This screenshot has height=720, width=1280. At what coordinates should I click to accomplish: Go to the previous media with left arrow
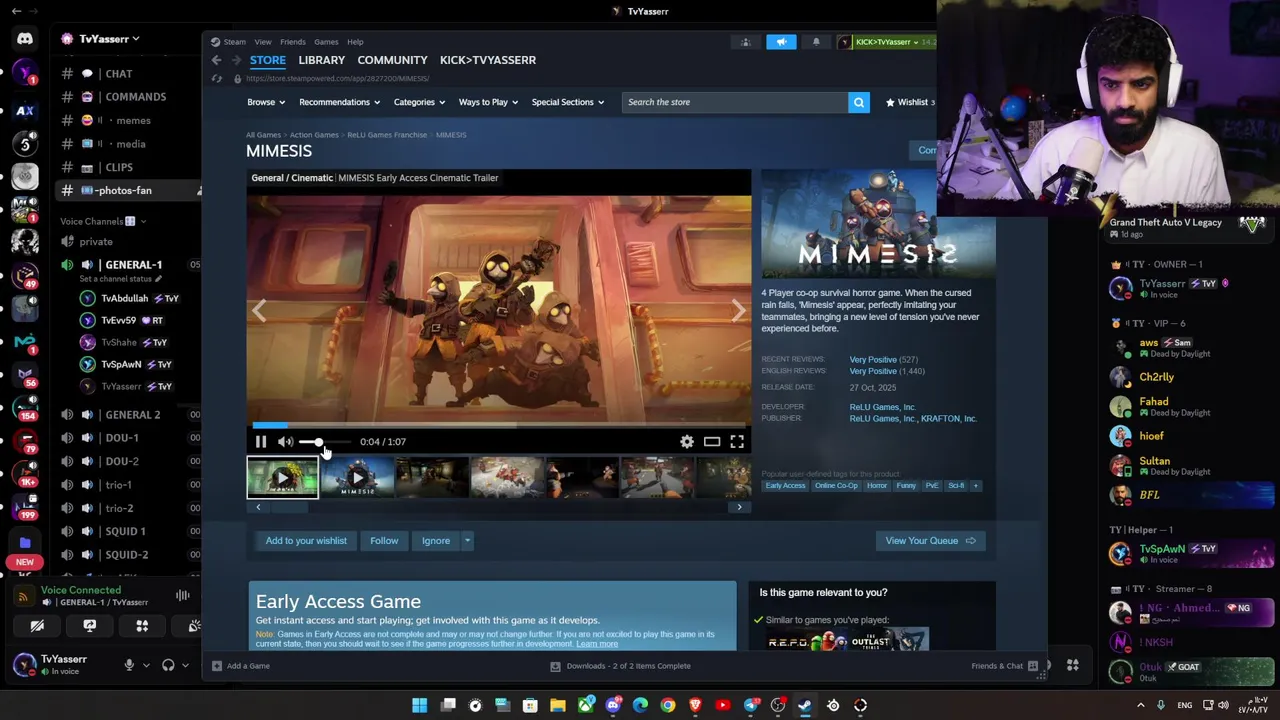pyautogui.click(x=260, y=311)
